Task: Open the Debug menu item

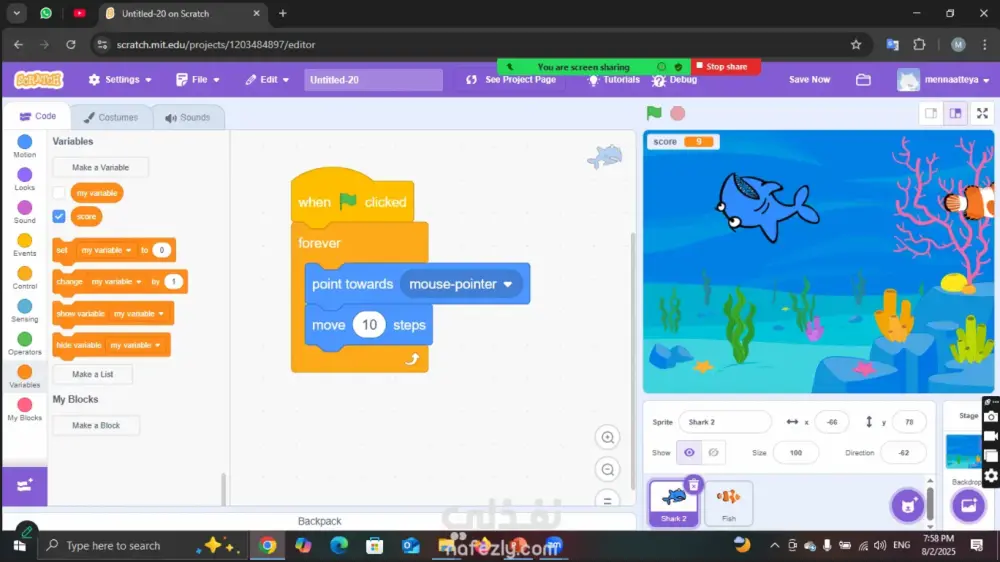Action: pos(675,80)
